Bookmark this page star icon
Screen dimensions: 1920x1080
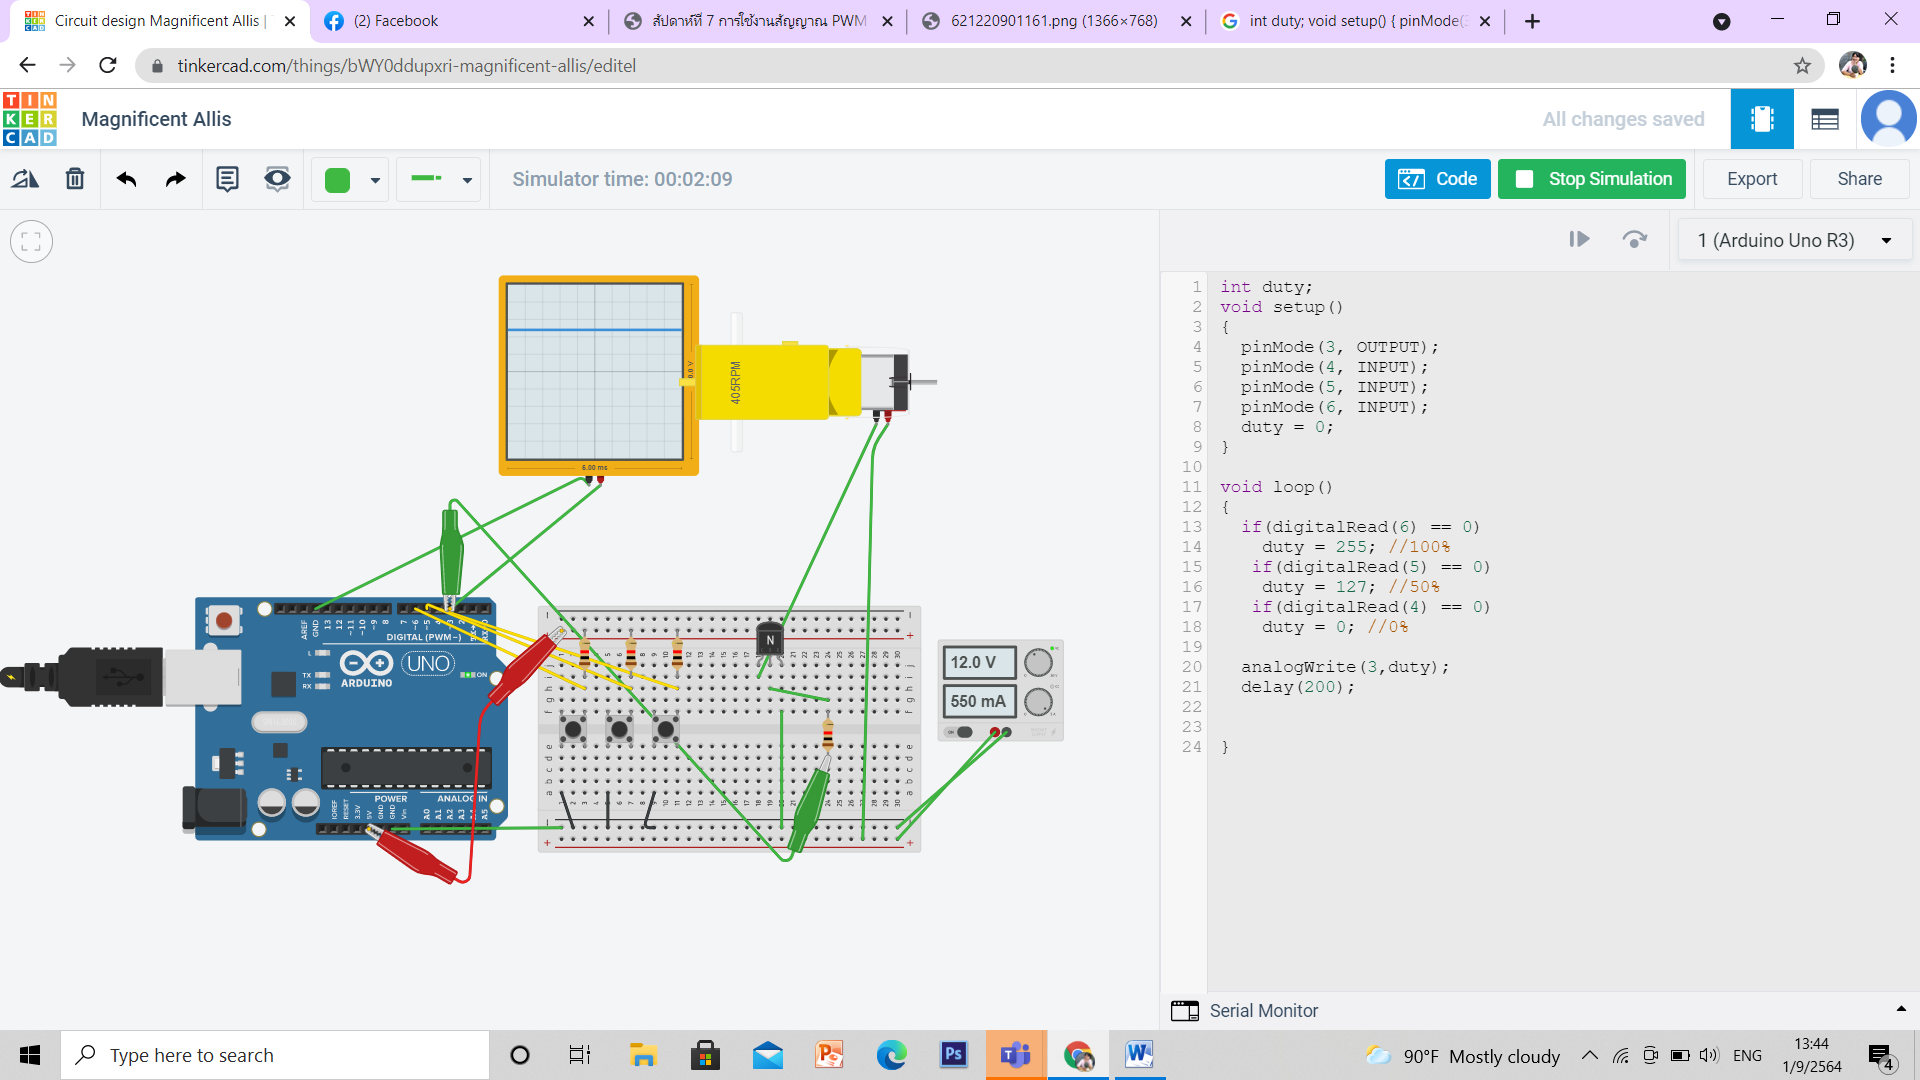[x=1802, y=66]
